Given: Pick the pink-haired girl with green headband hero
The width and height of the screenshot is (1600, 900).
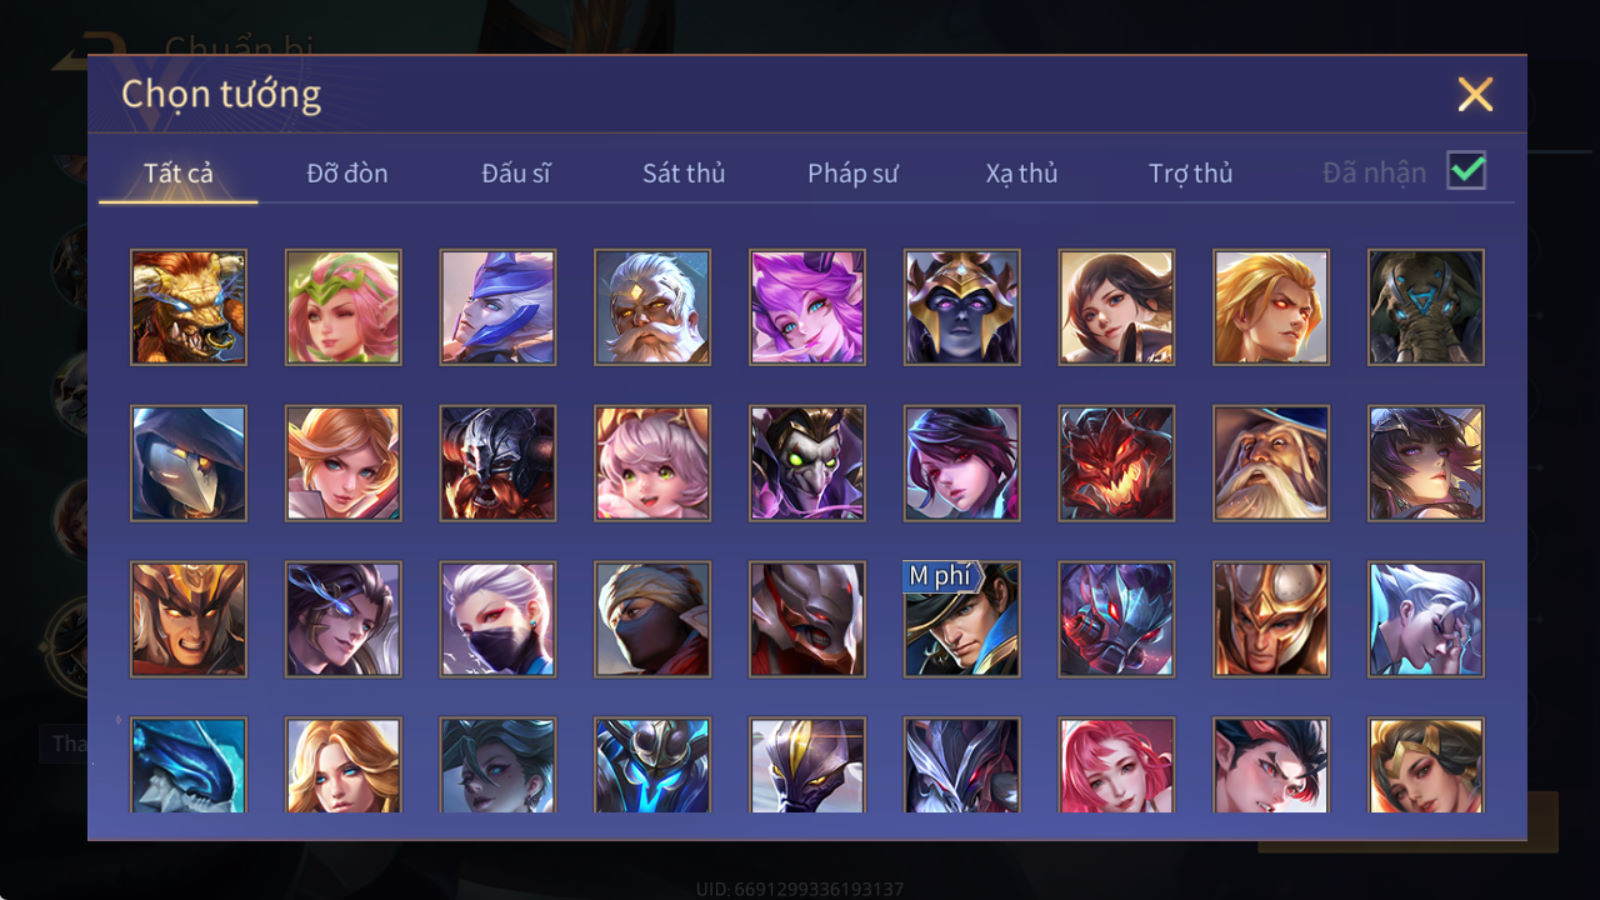Looking at the screenshot, I should coord(343,307).
